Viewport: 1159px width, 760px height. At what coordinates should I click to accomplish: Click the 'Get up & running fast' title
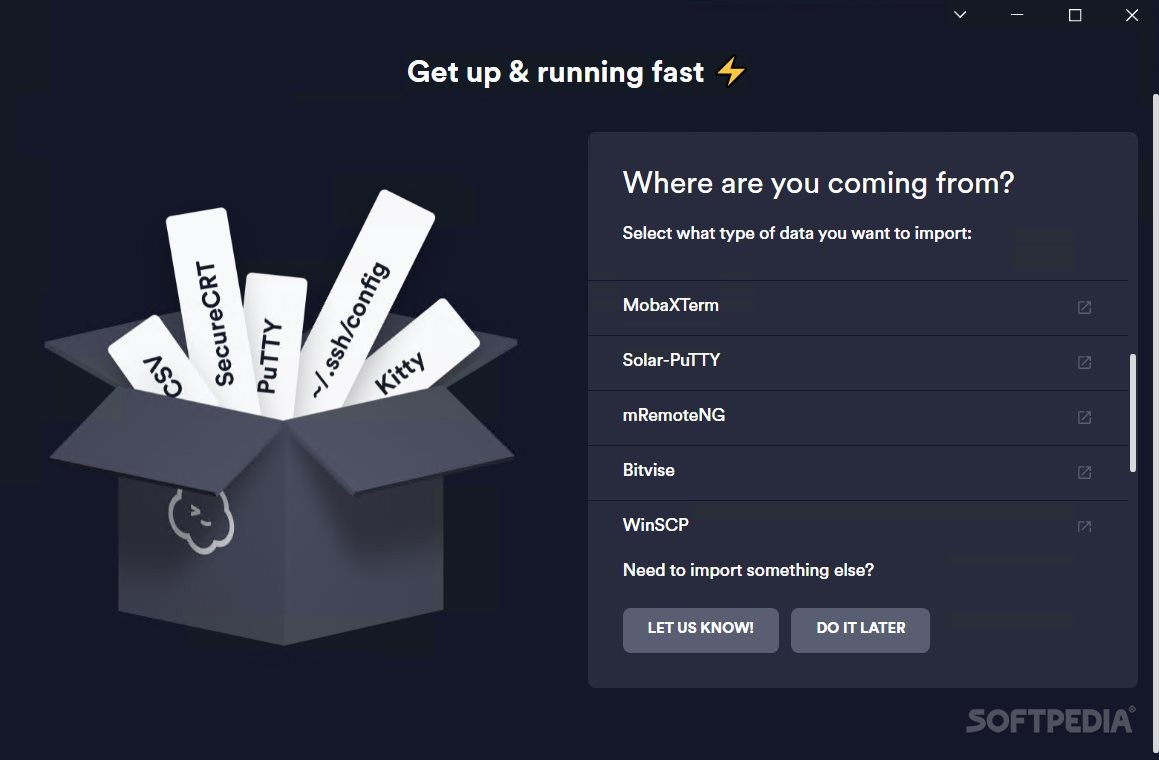click(x=555, y=72)
